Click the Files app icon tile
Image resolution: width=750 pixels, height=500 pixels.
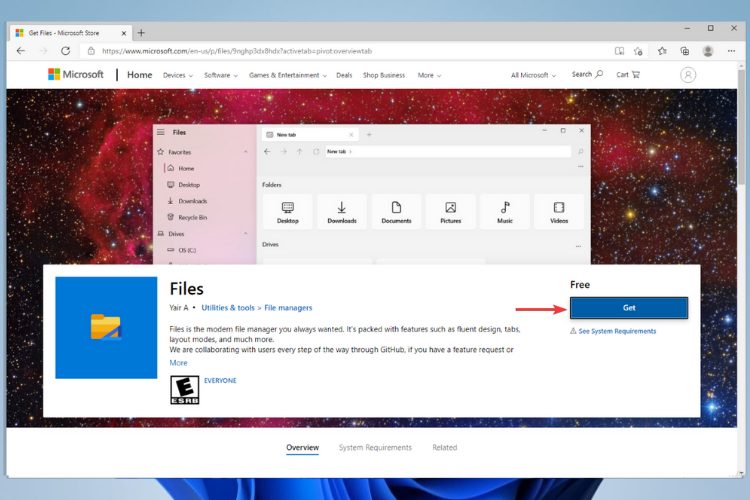point(106,328)
